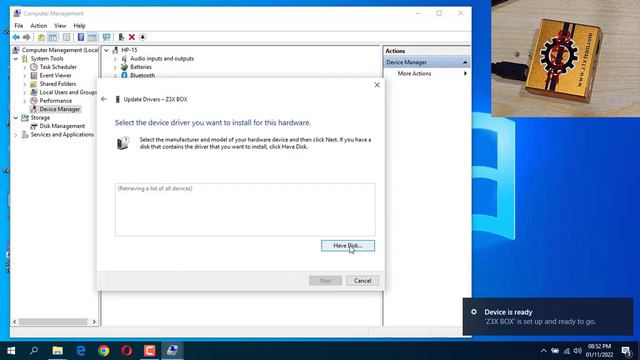Open the Help menu

coord(79,26)
